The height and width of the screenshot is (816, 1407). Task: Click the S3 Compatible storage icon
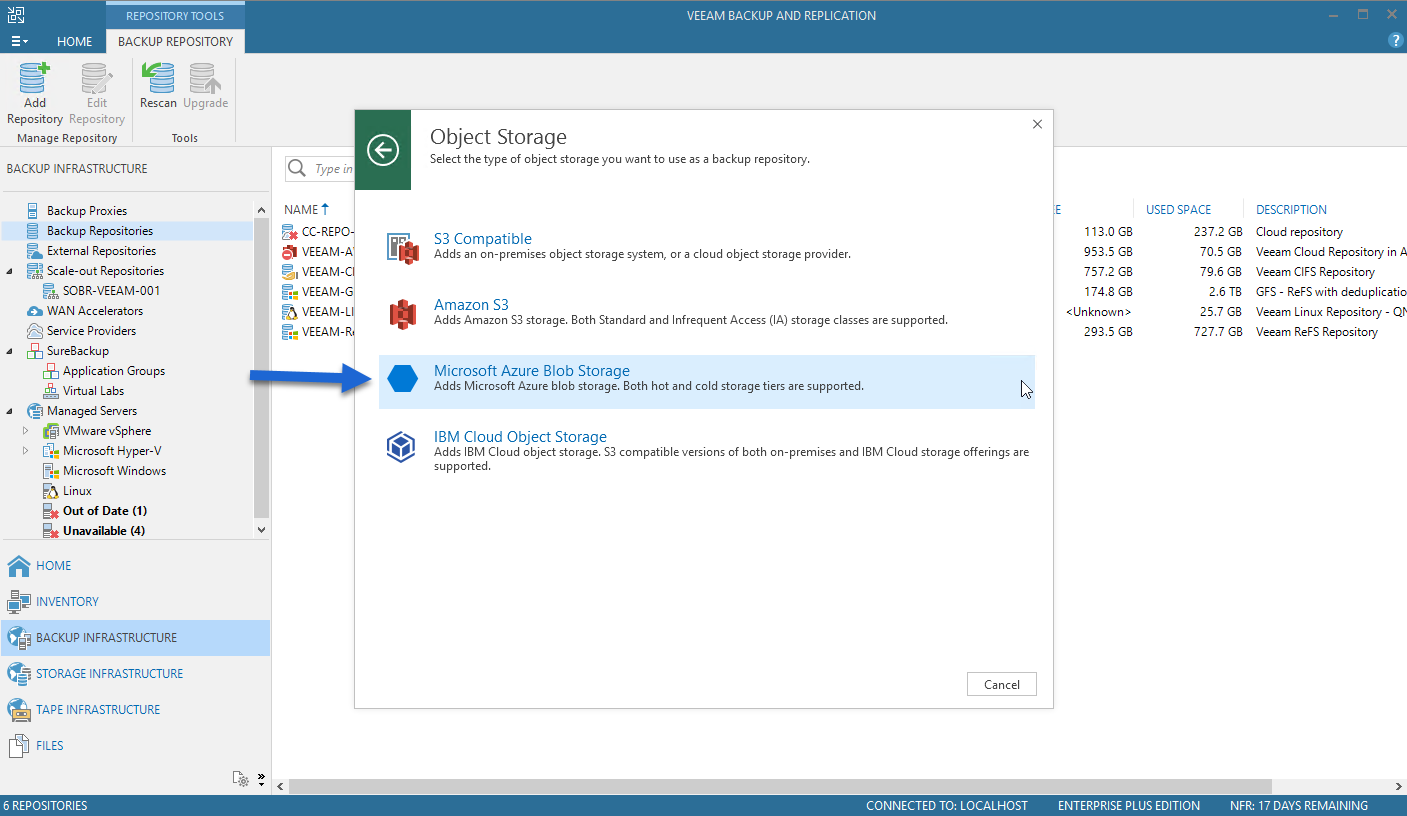point(402,247)
